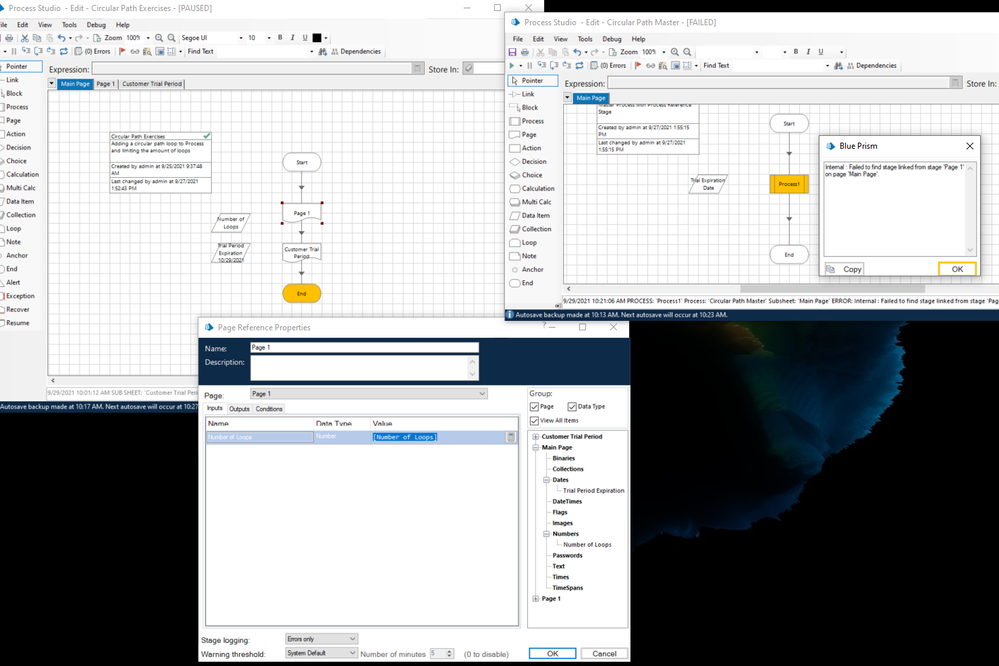Open the Page selection combo box

(x=367, y=394)
